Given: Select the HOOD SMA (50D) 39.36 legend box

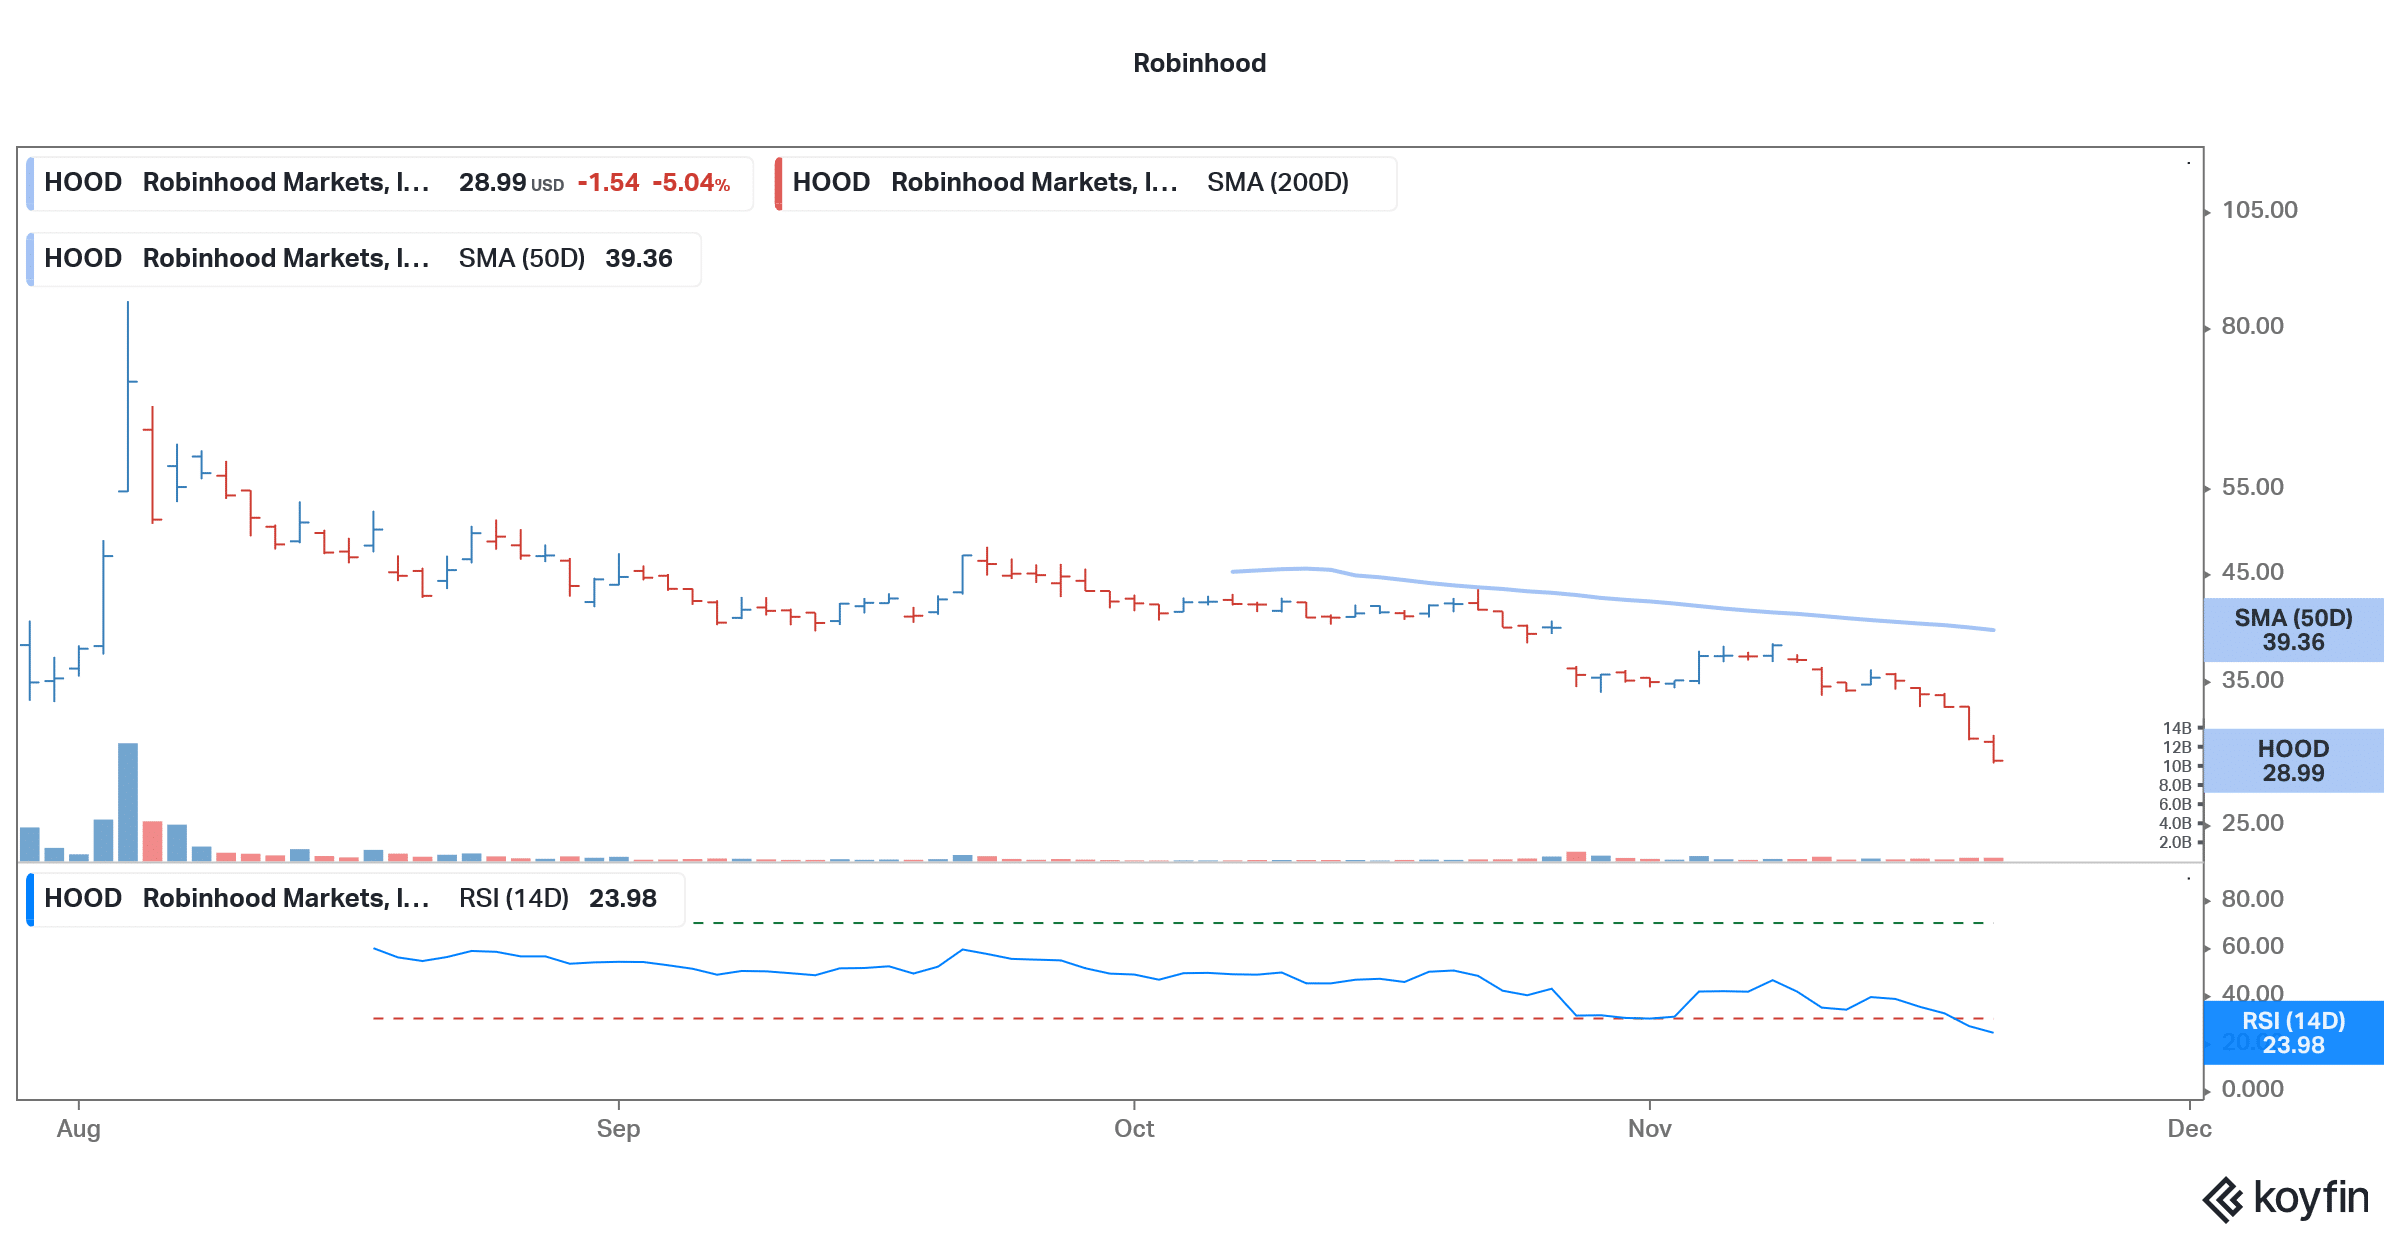Looking at the screenshot, I should (x=364, y=259).
